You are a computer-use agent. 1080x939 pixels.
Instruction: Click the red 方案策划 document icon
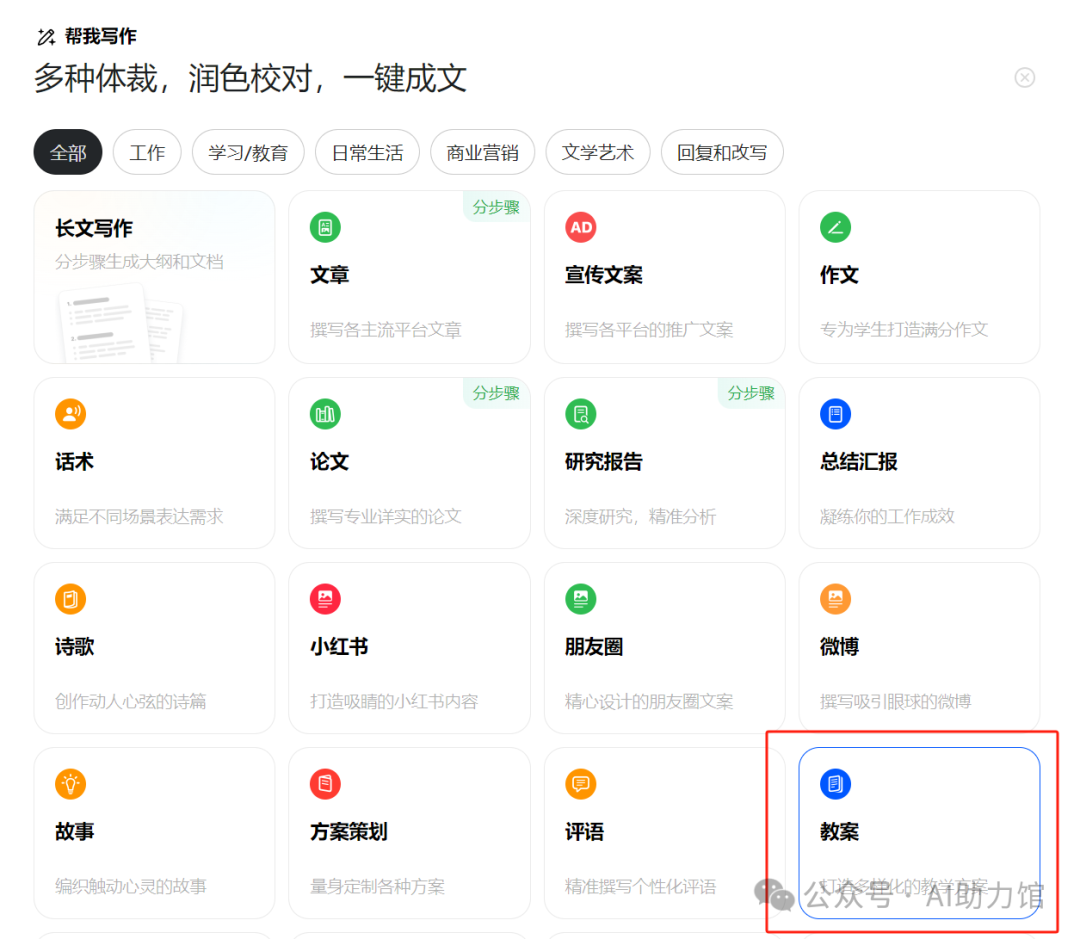325,784
